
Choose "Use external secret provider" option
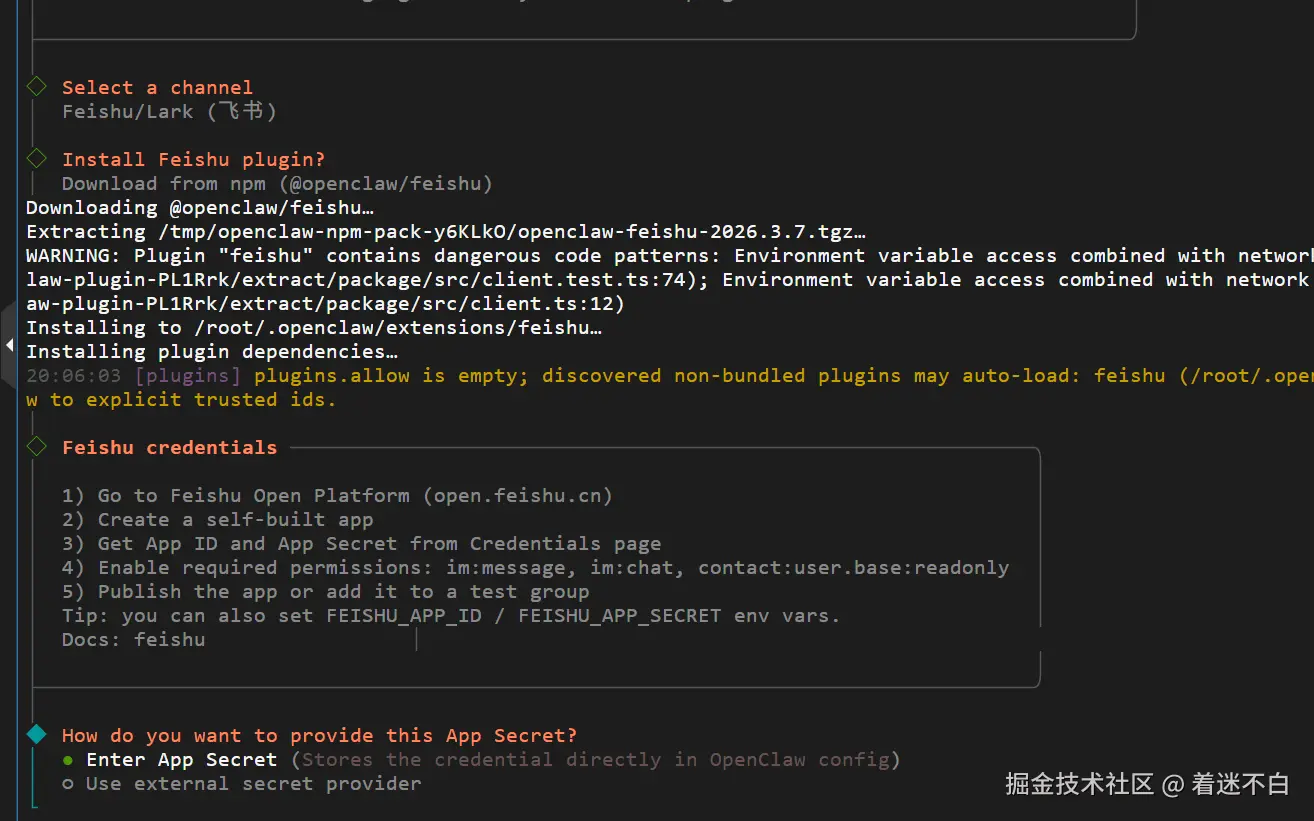pos(253,784)
